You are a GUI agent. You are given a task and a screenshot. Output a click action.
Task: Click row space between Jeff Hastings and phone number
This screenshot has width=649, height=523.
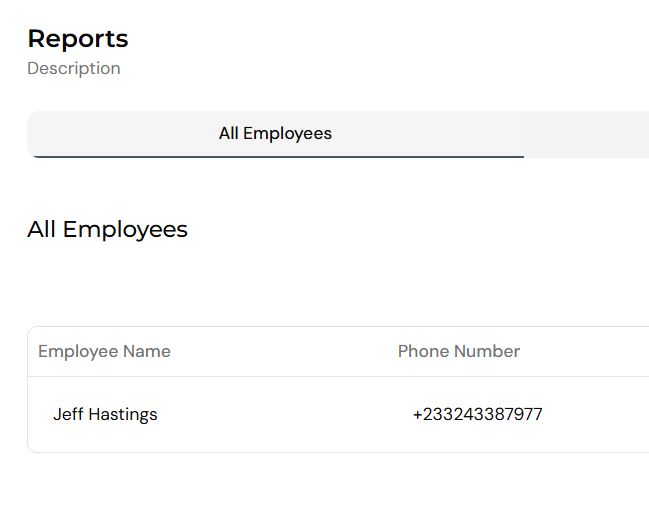coord(285,414)
